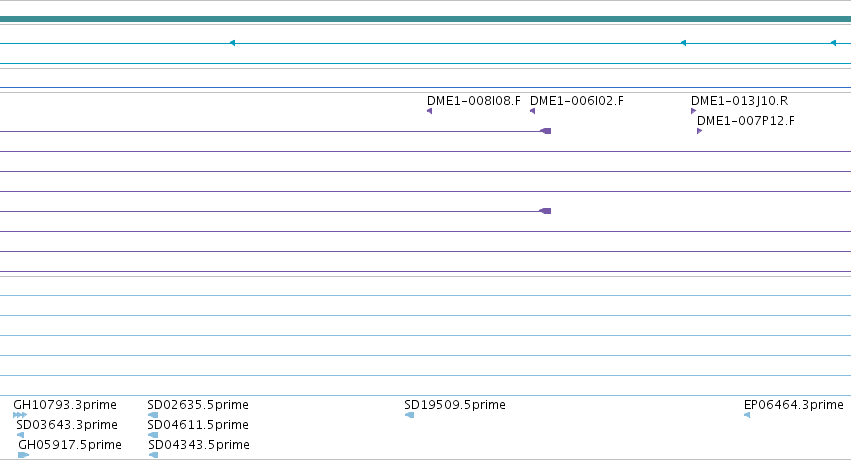The width and height of the screenshot is (851, 460).
Task: Select the GH05917.5prime label
Action: click(70, 445)
